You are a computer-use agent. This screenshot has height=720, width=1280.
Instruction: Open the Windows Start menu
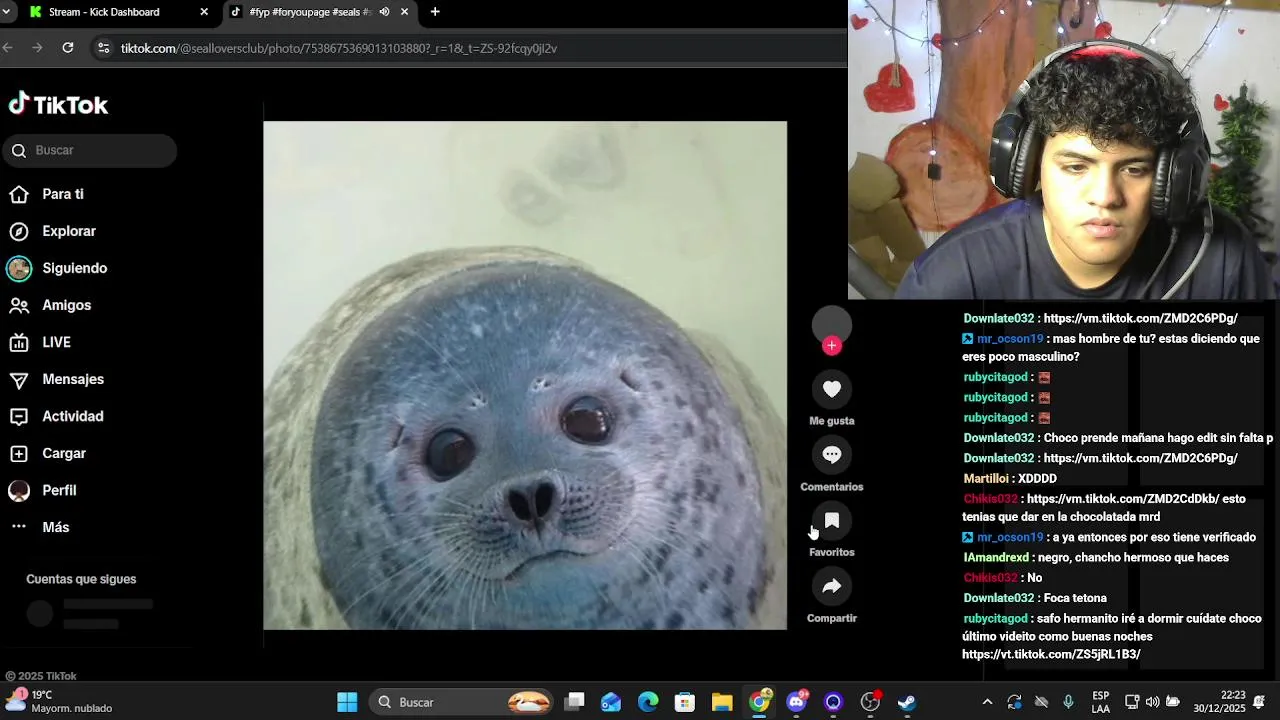347,702
